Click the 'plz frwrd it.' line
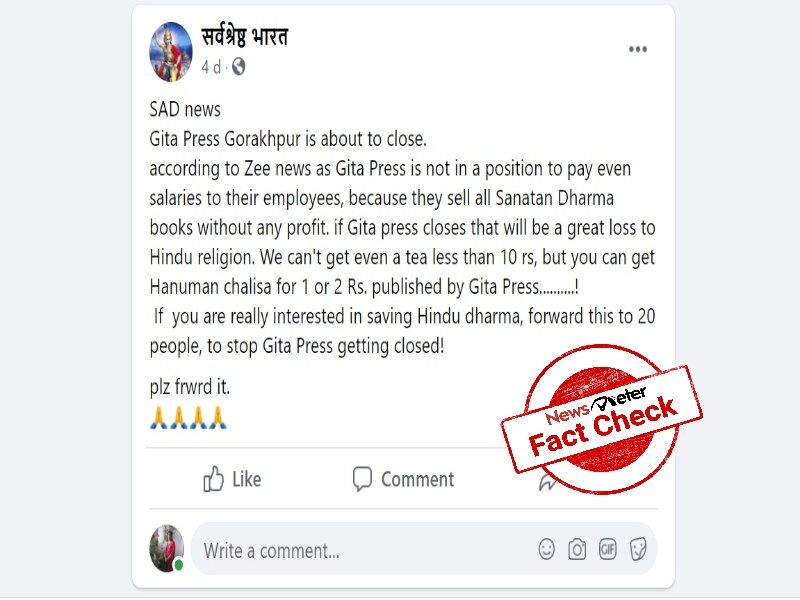 tap(190, 387)
